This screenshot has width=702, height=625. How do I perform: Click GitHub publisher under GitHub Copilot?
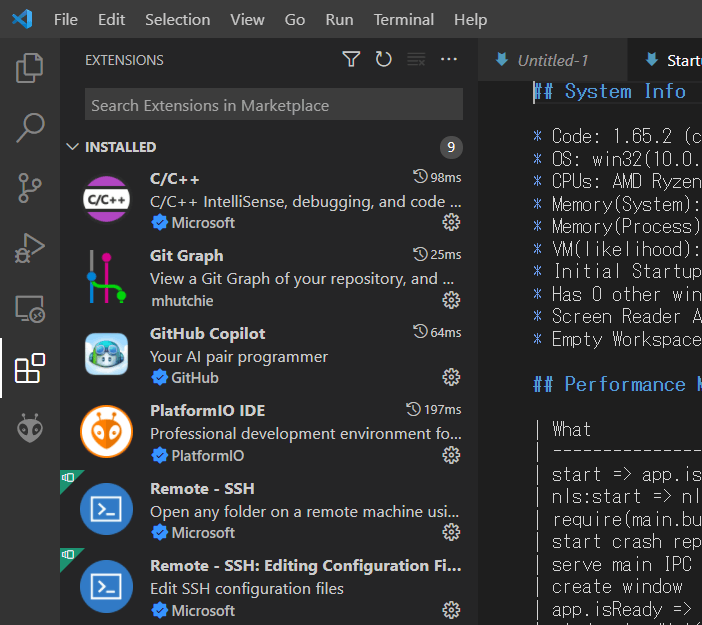point(195,378)
